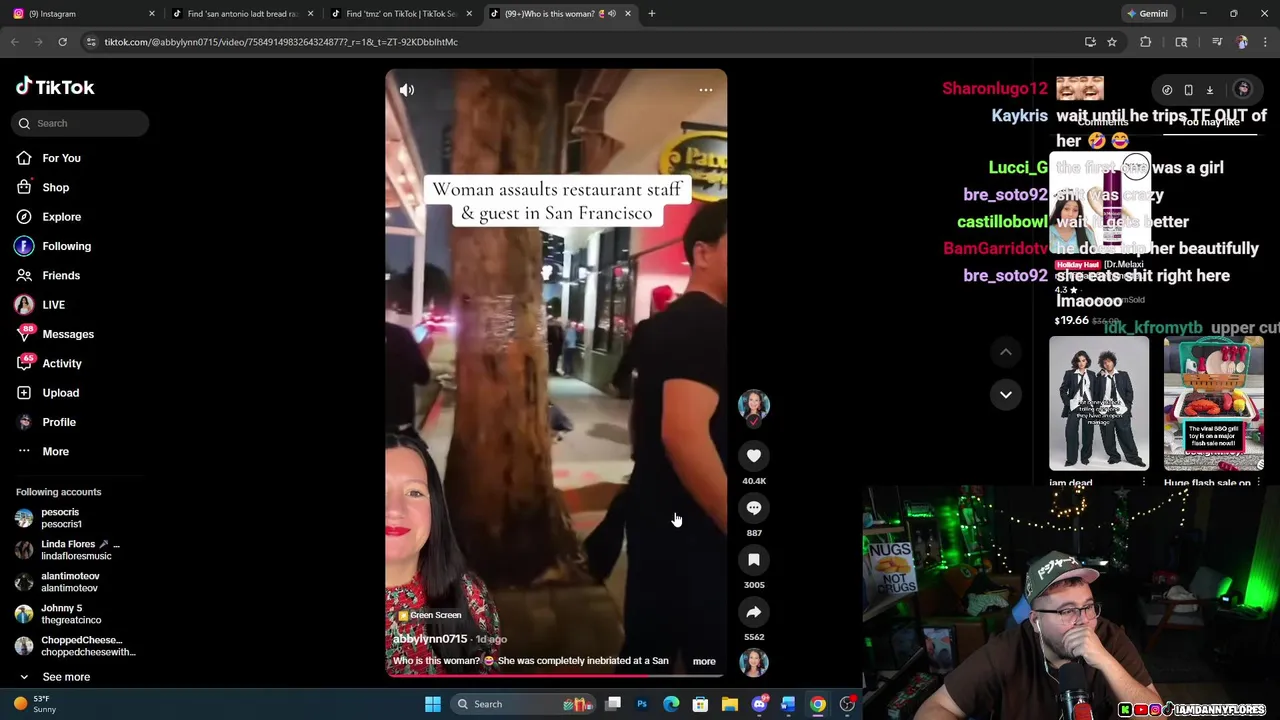Image resolution: width=1280 pixels, height=720 pixels.
Task: Open the Following feed
Action: 66,246
